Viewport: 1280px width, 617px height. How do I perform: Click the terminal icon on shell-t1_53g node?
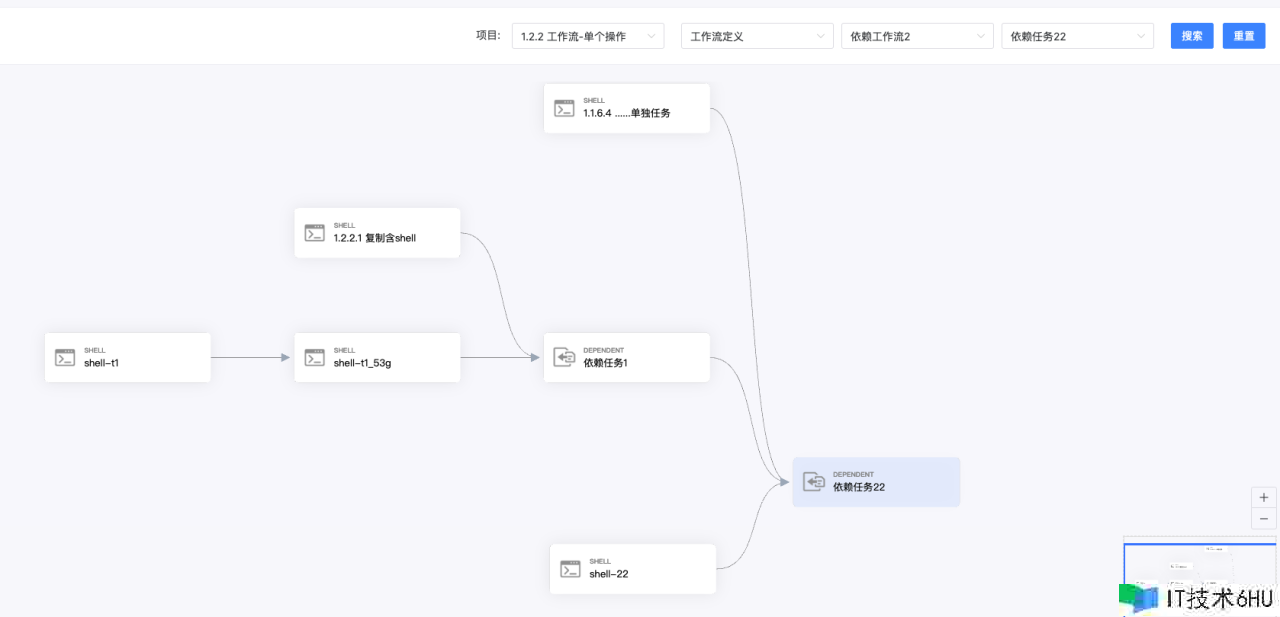coord(315,358)
